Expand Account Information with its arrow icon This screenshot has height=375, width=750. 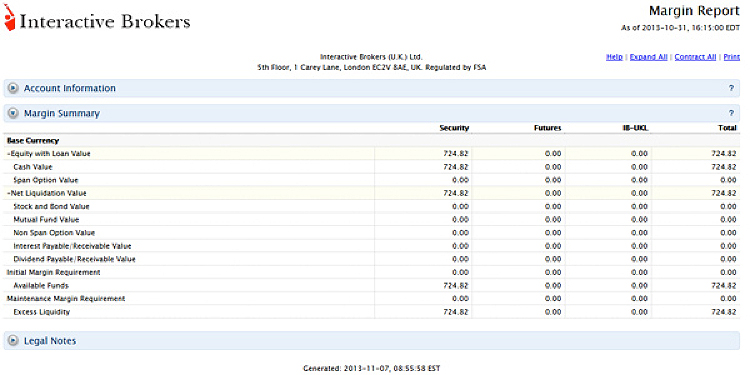[x=13, y=88]
